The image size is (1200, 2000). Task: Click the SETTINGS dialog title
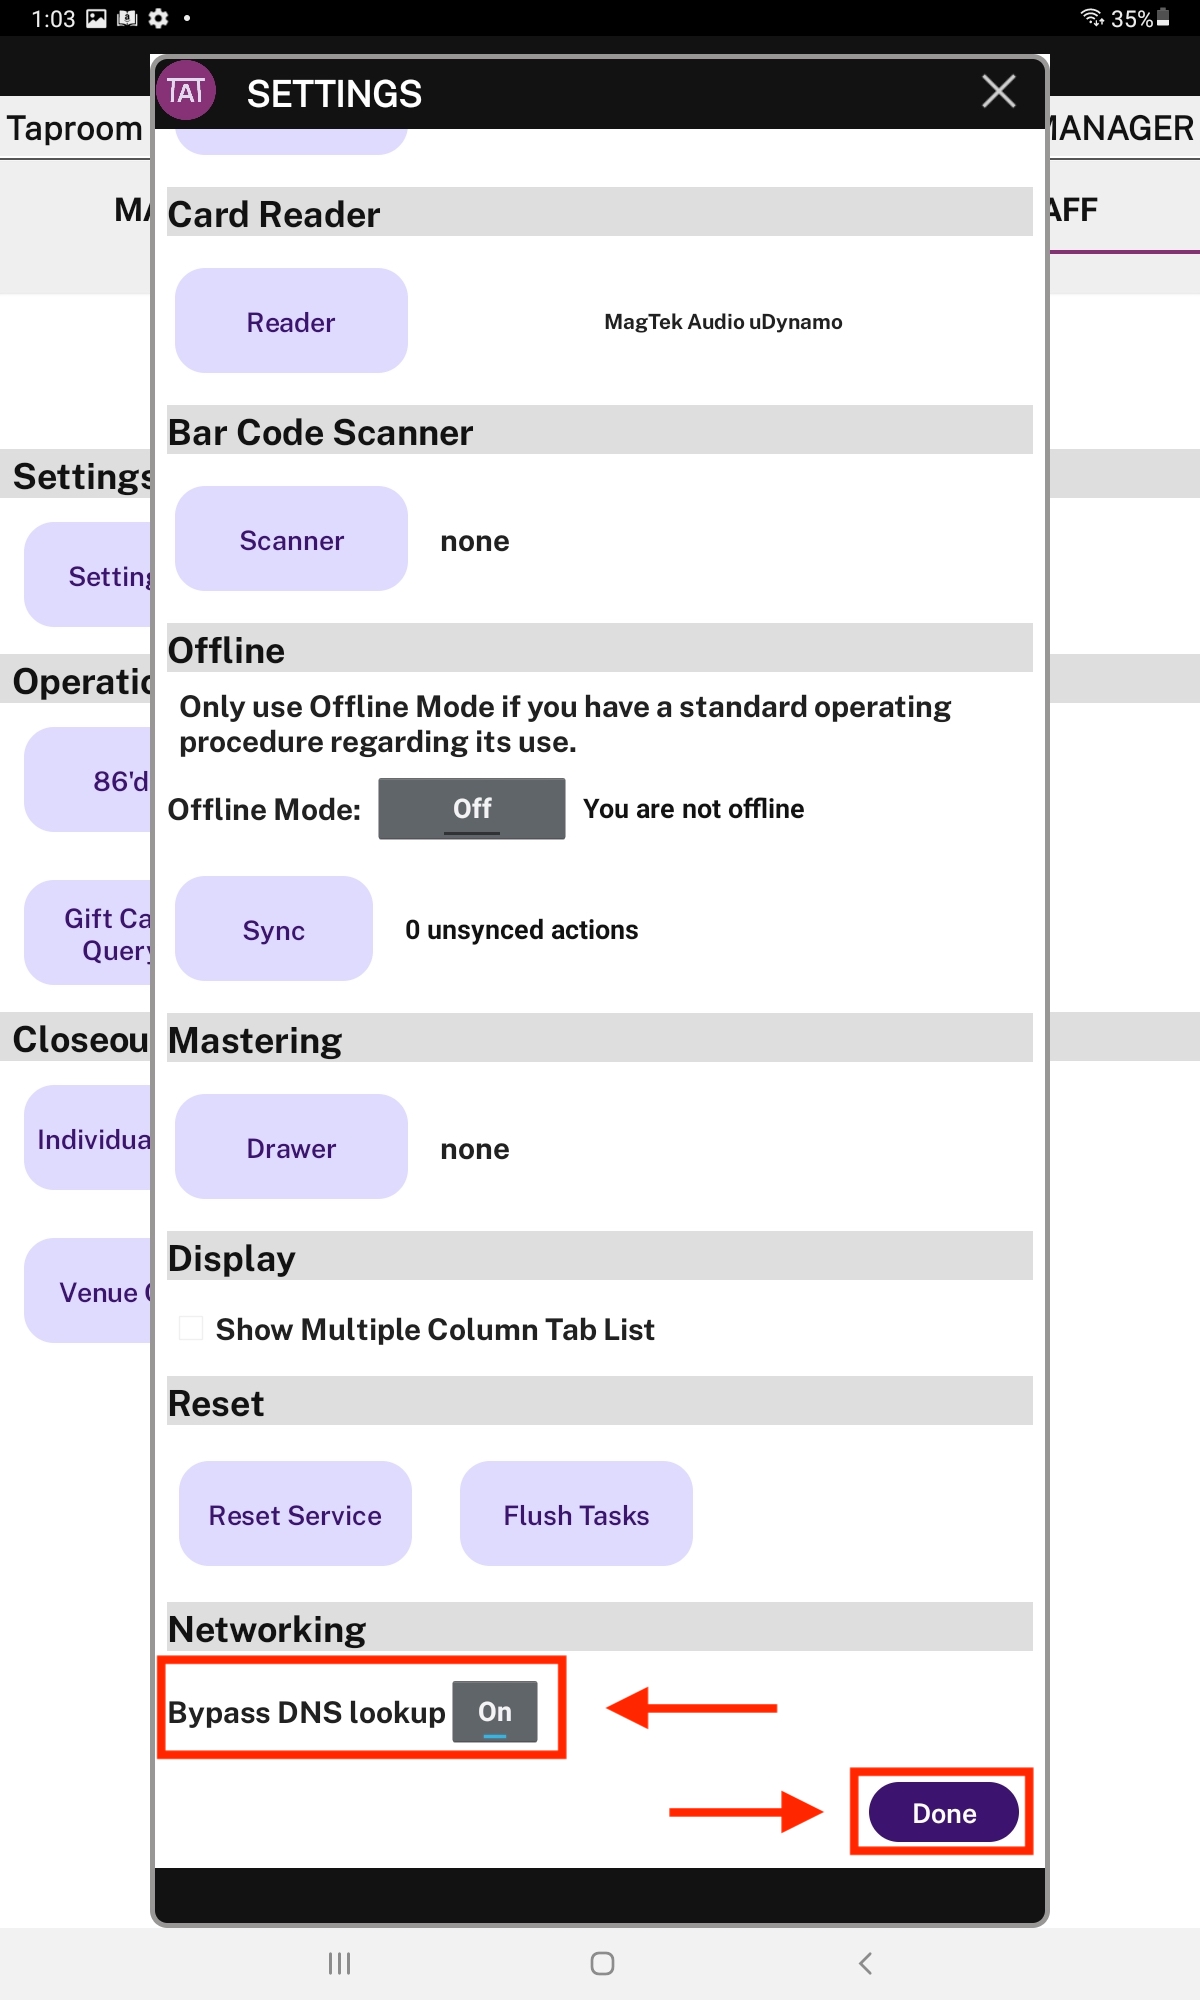[334, 93]
